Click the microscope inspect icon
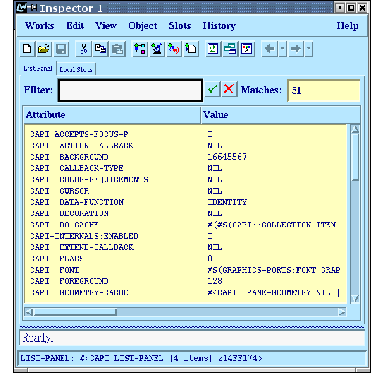 (157, 49)
